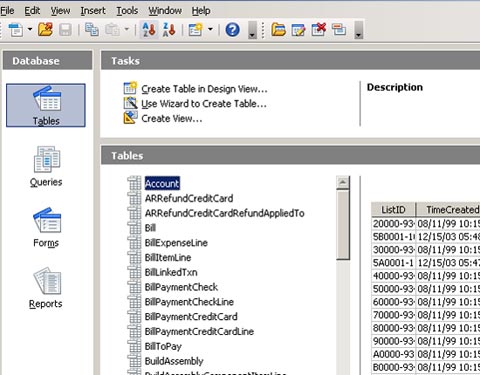The height and width of the screenshot is (375, 480).
Task: Open the Form icon dropdown arrow
Action: (210, 29)
